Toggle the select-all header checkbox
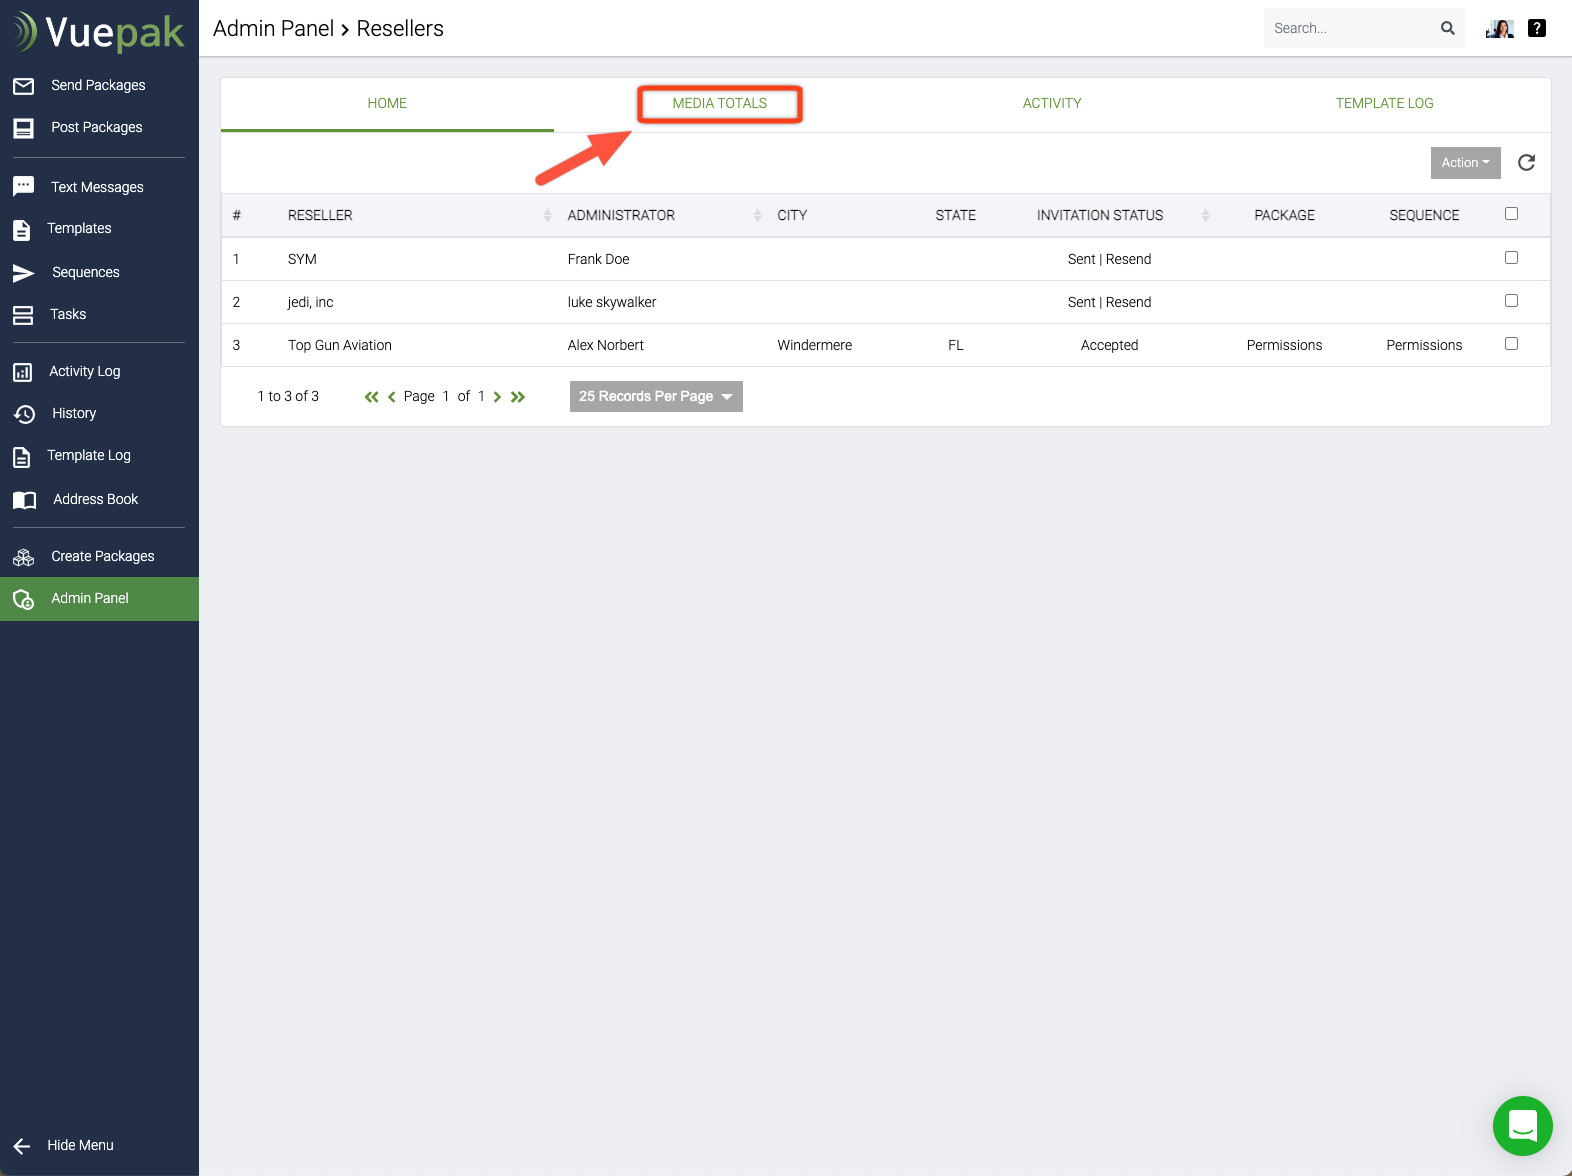Screen dimensions: 1572x1176 click(x=1511, y=214)
